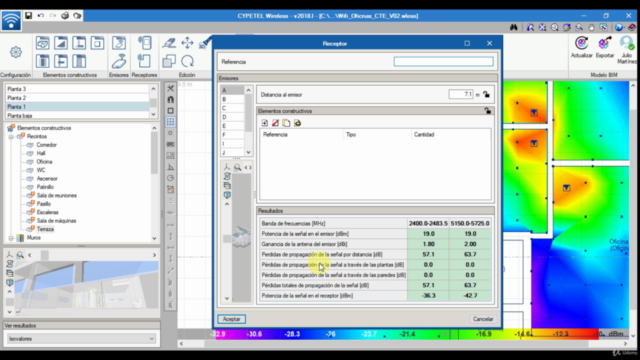
Task: Click the Cancelar button
Action: click(x=483, y=319)
